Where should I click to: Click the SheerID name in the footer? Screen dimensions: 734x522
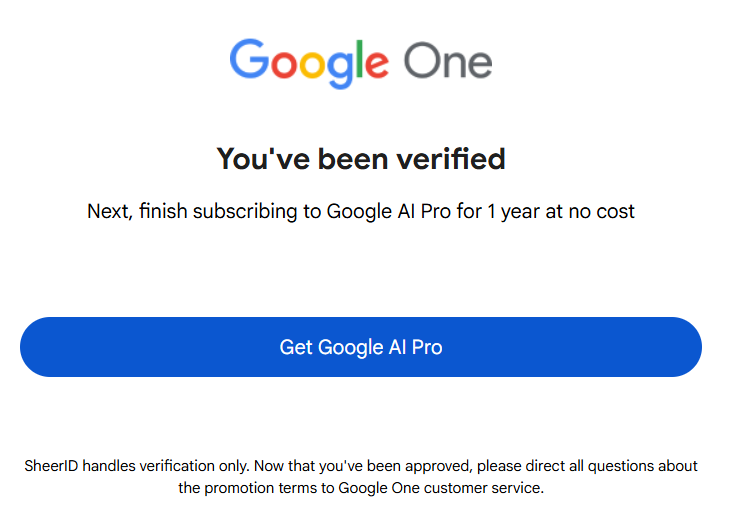click(x=51, y=466)
